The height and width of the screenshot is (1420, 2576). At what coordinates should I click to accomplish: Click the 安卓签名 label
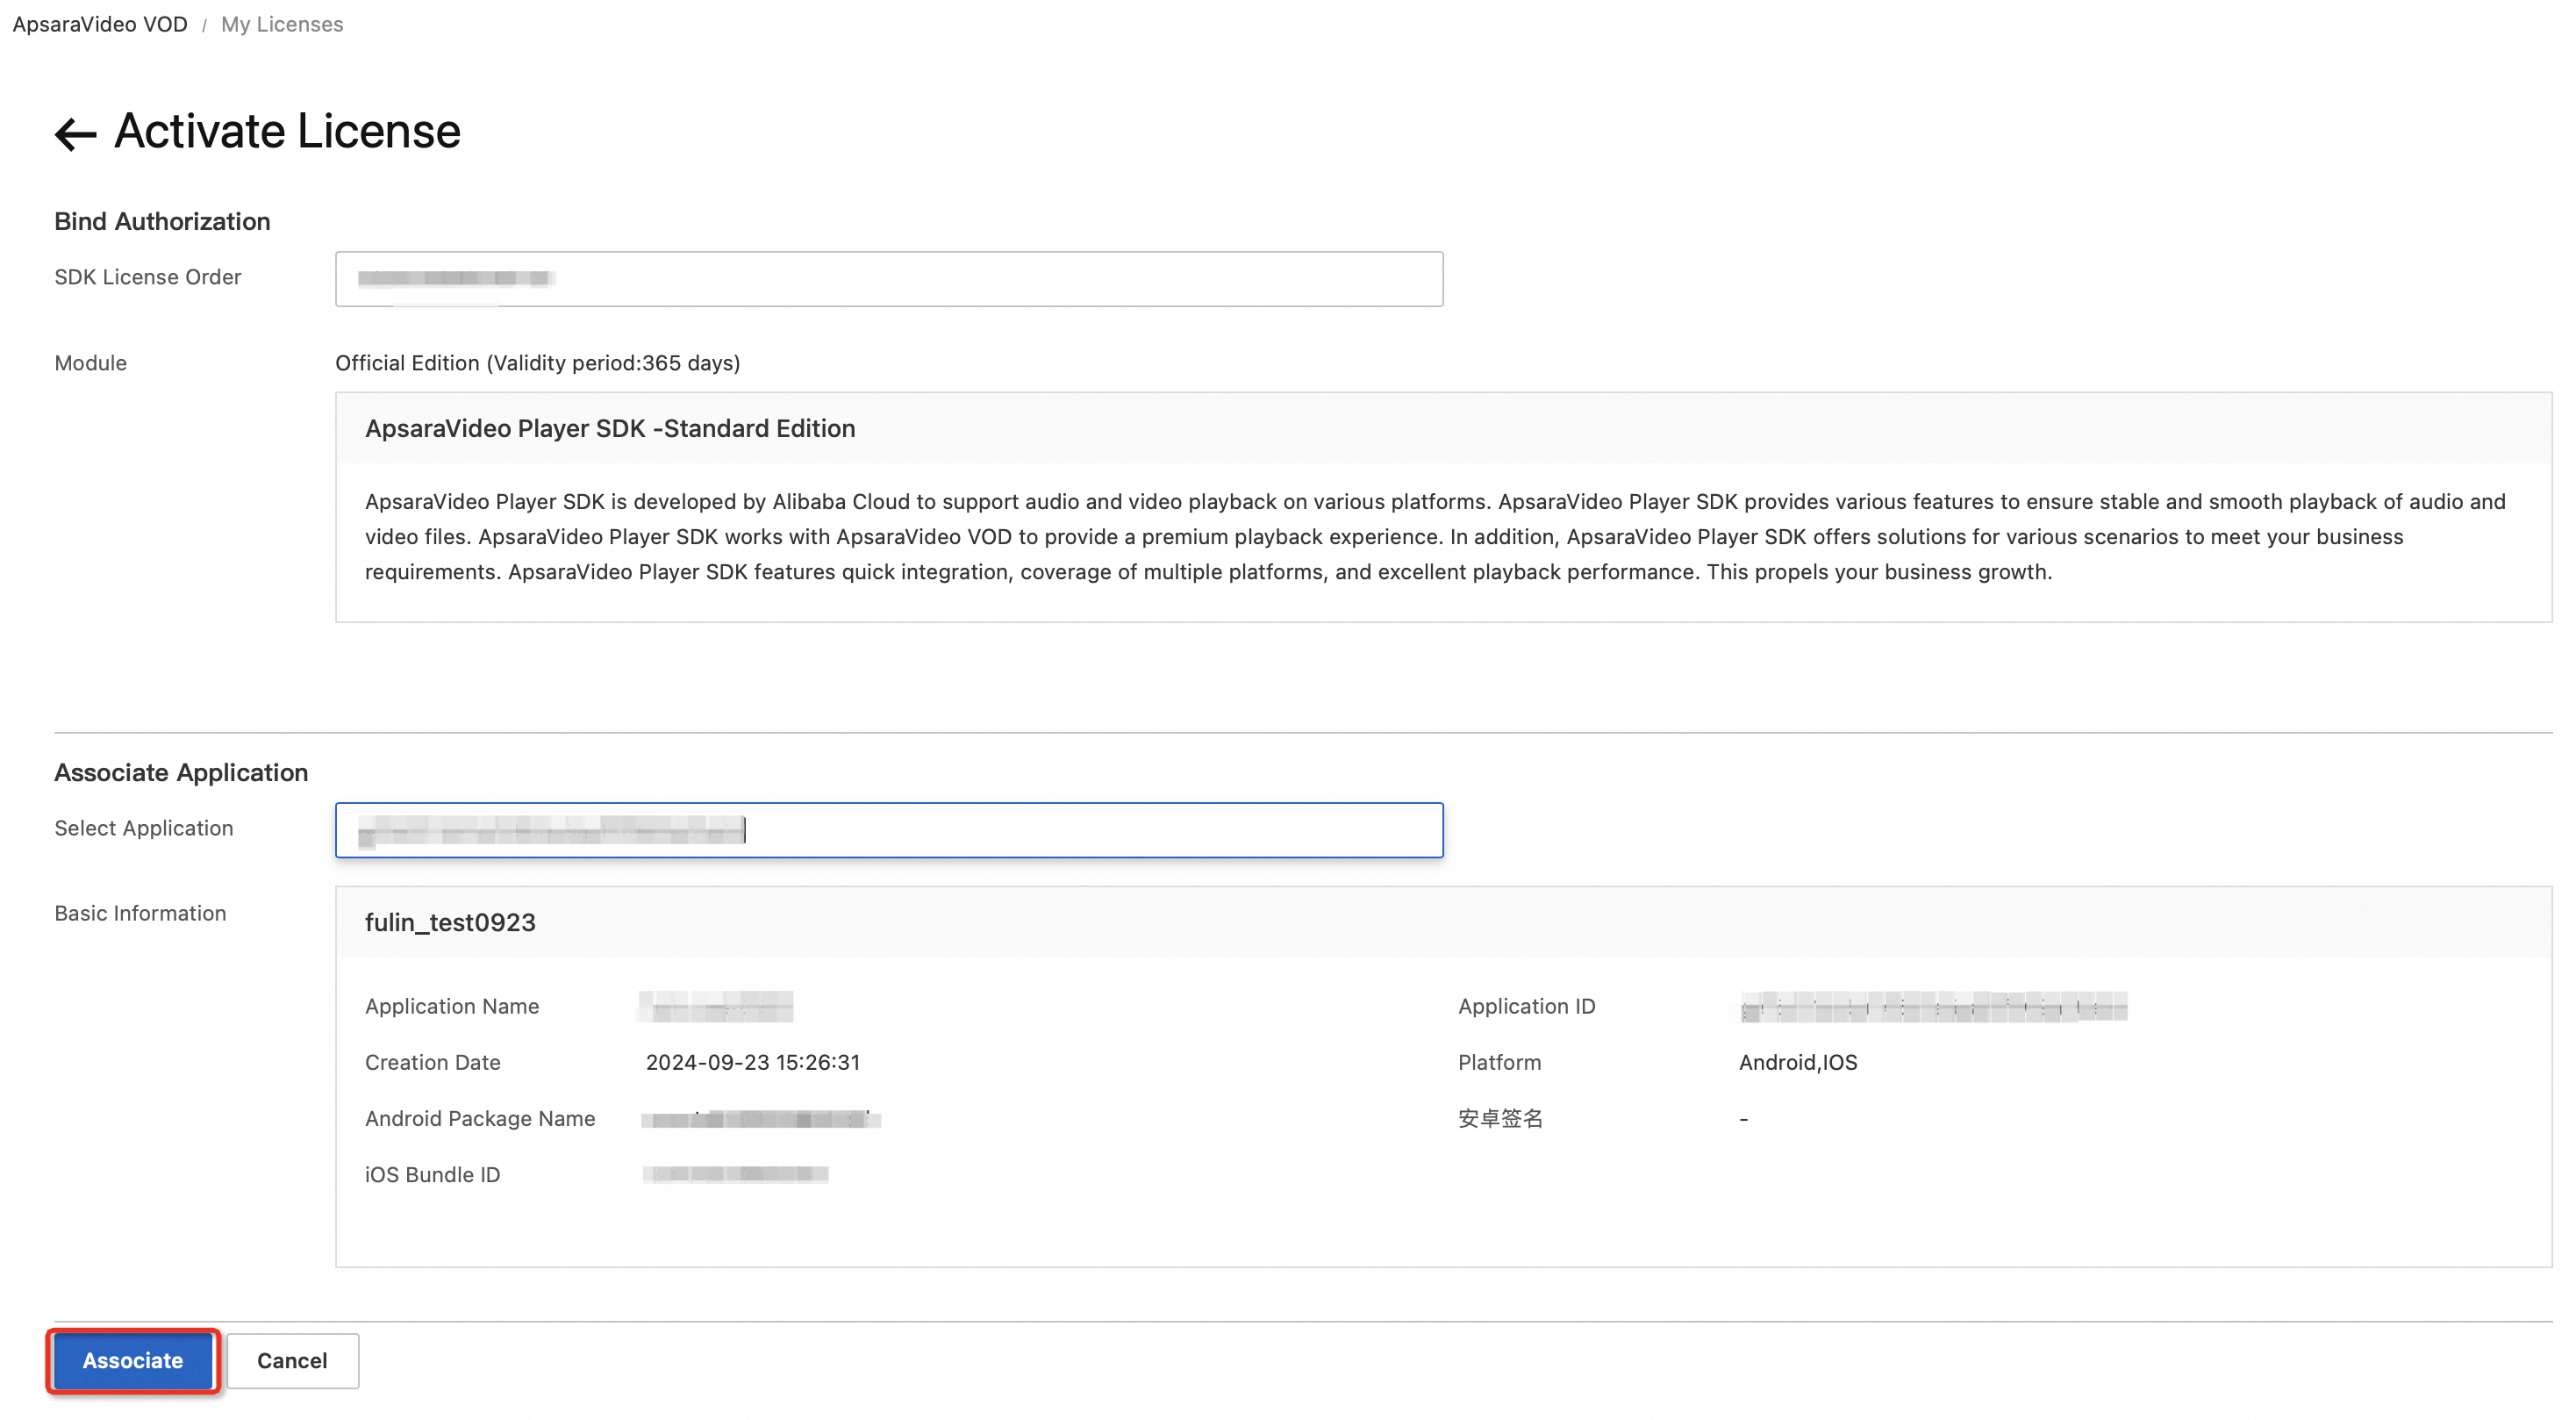pos(1501,1118)
